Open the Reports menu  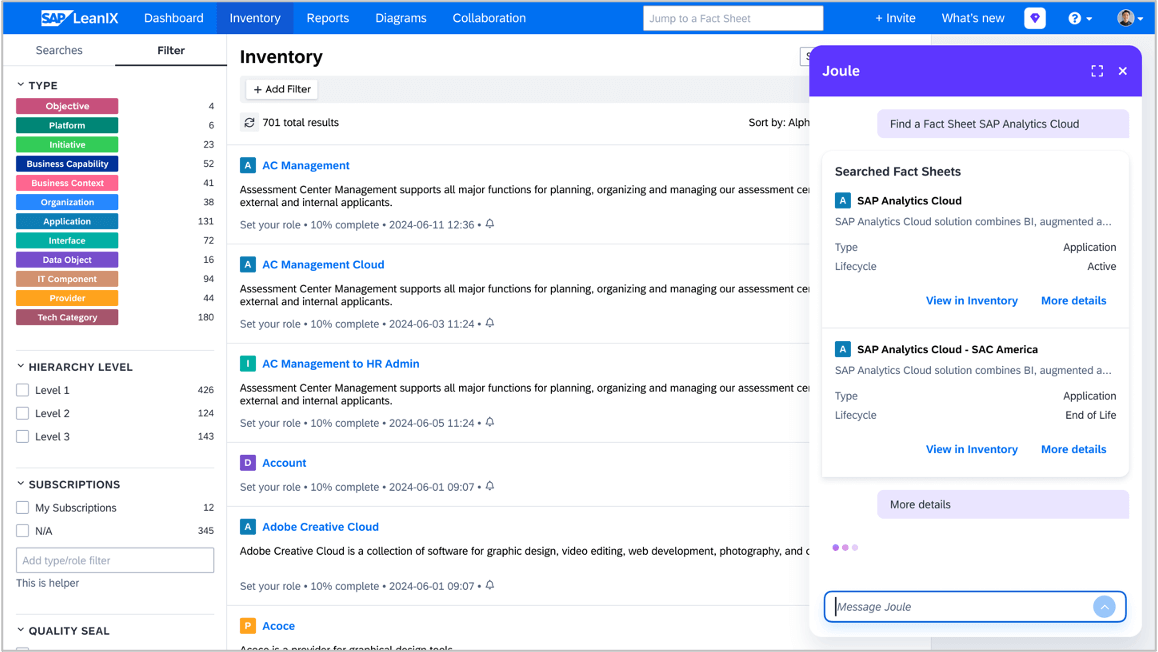click(327, 18)
